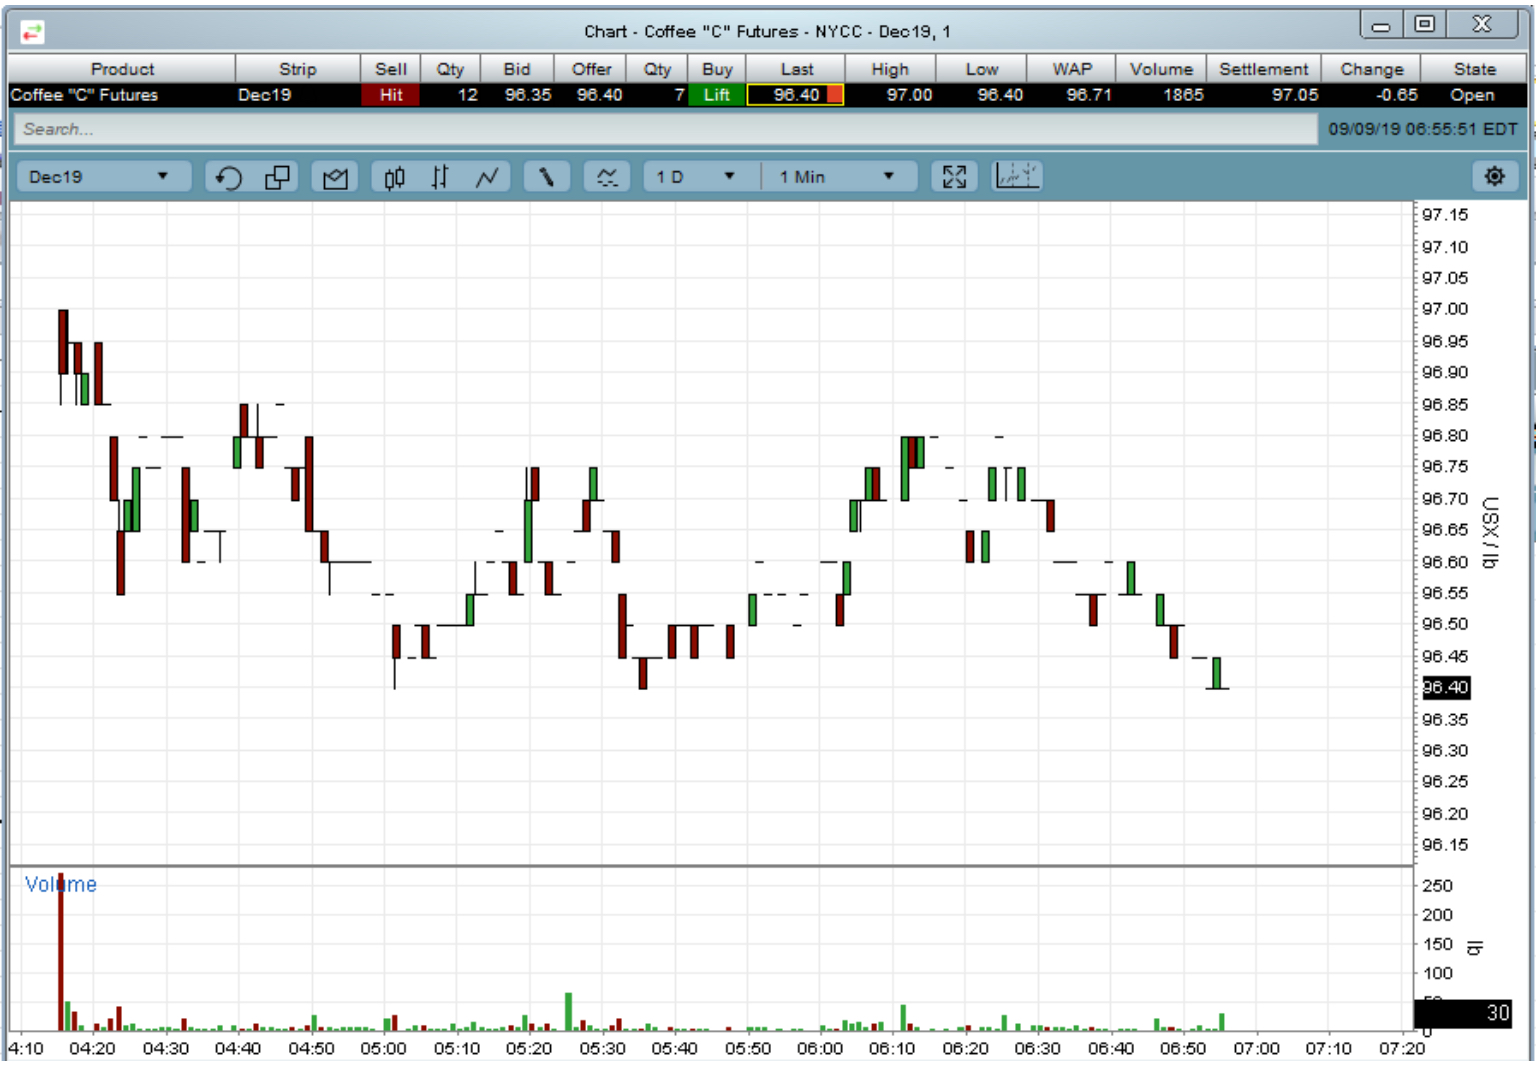
Task: Open chart settings gear
Action: [x=1494, y=177]
